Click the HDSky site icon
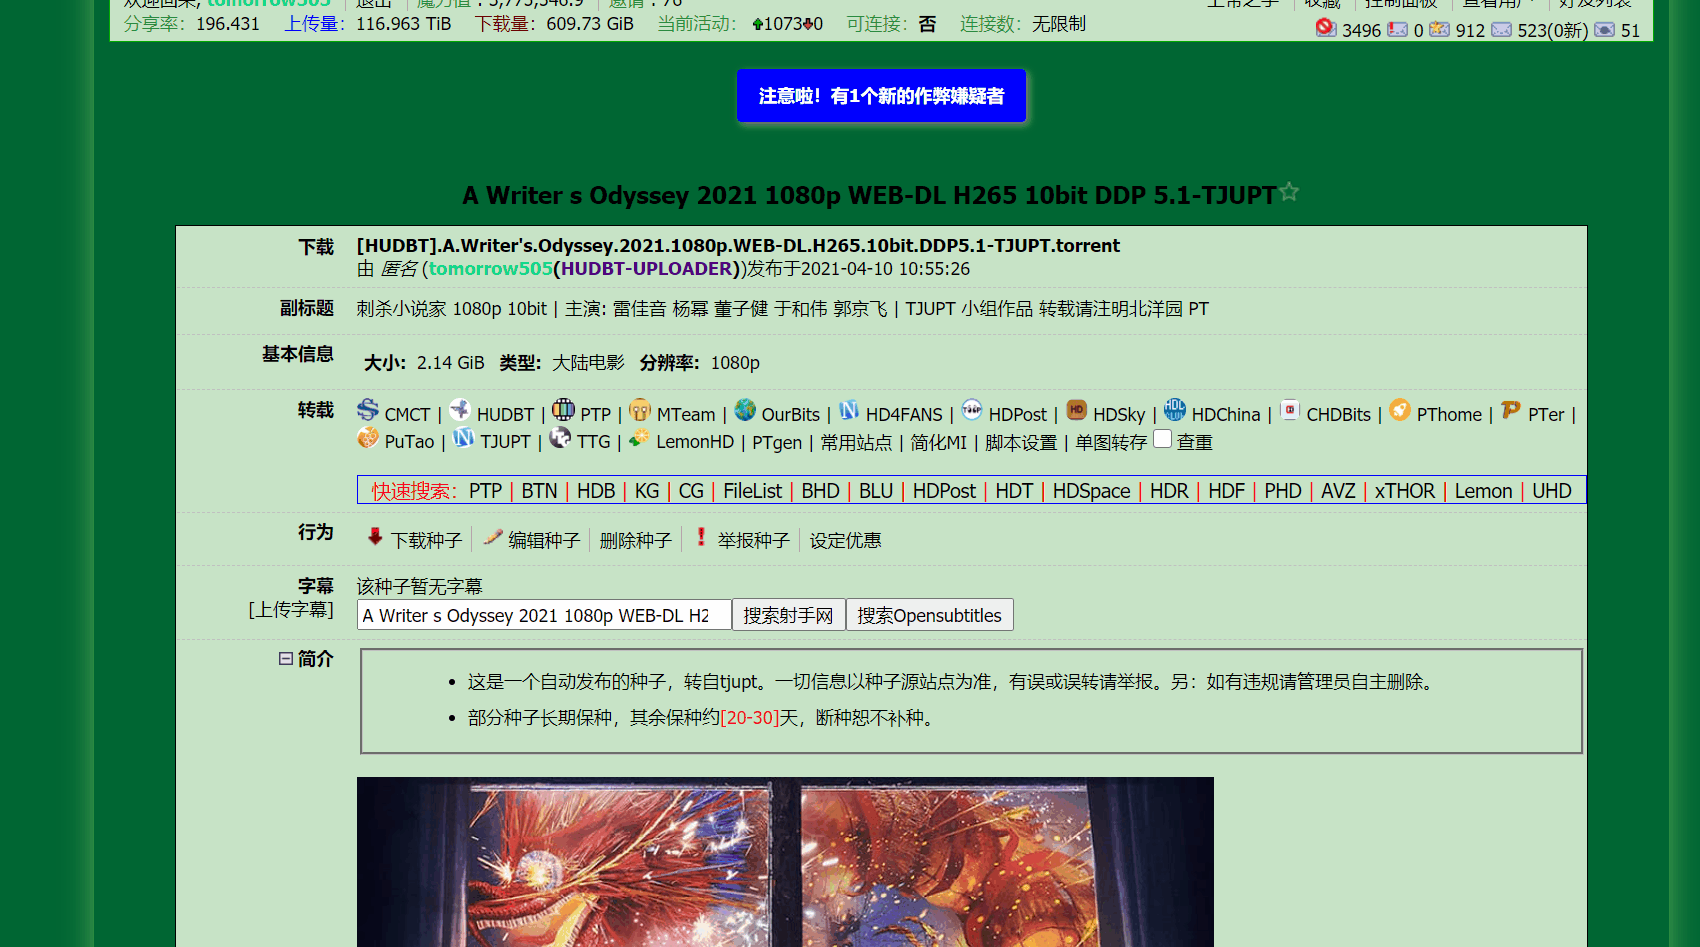 (x=1076, y=409)
